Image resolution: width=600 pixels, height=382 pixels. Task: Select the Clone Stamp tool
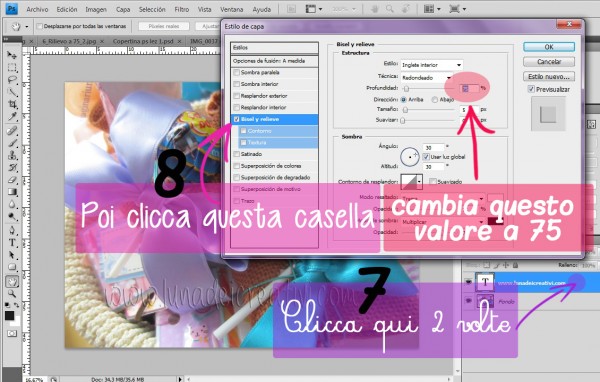click(x=12, y=155)
